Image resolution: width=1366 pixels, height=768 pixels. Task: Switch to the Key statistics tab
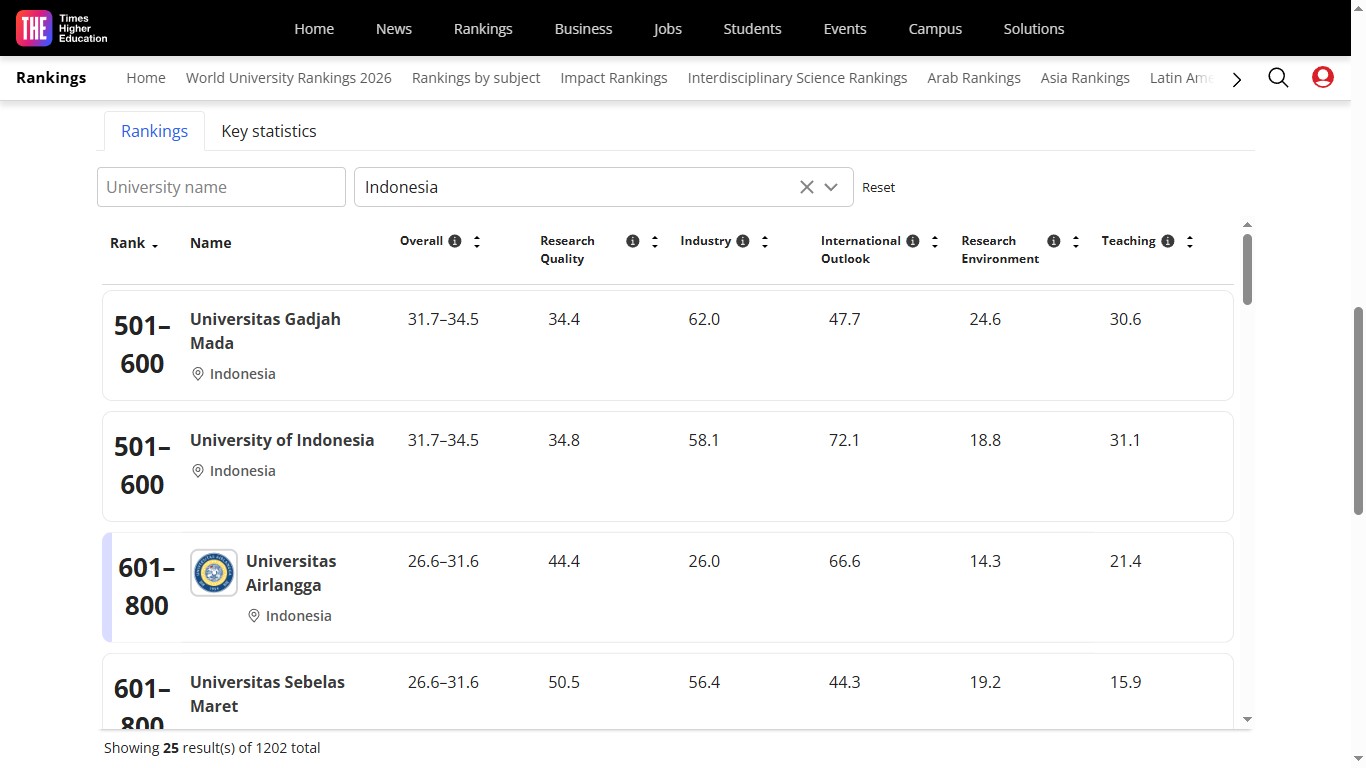pos(268,131)
